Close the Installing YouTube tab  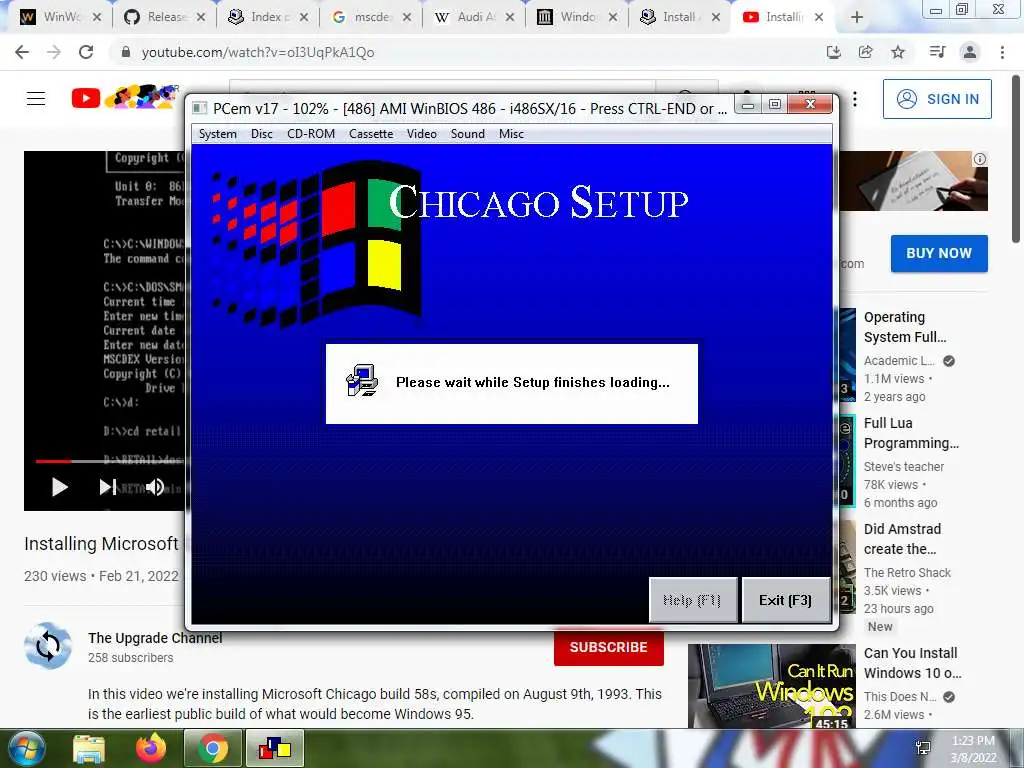point(819,18)
